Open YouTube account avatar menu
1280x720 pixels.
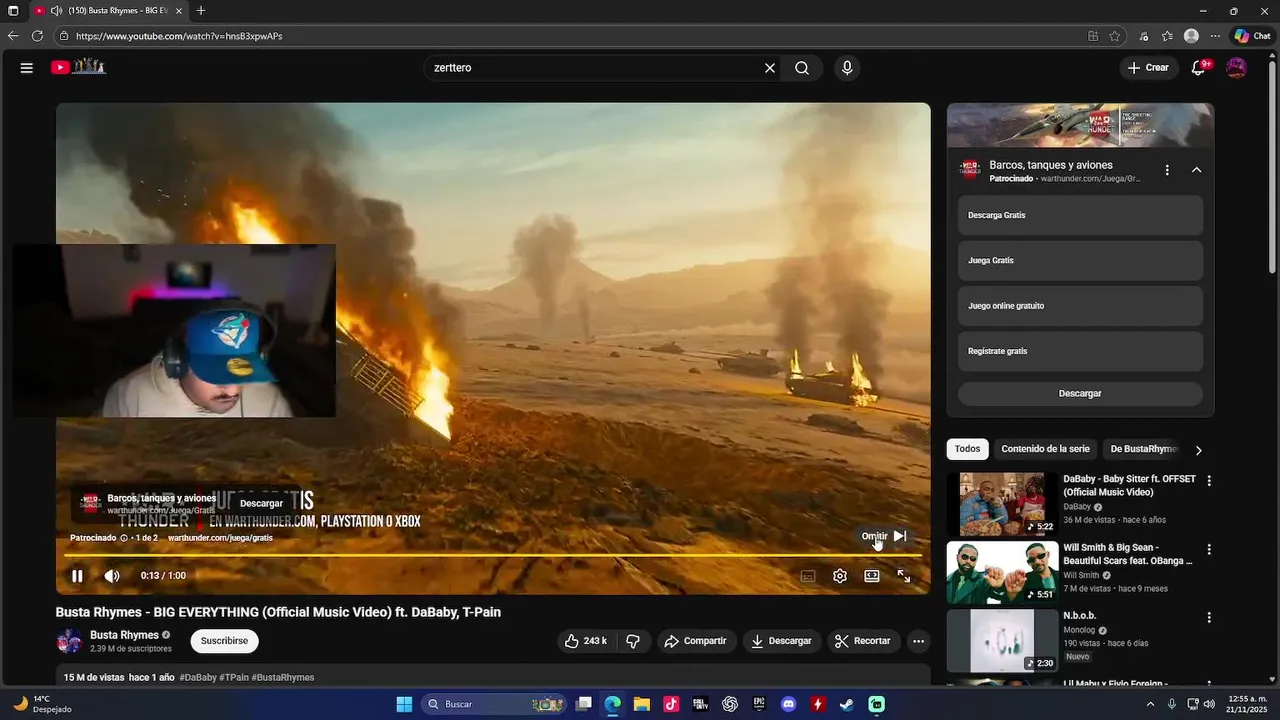click(1237, 68)
